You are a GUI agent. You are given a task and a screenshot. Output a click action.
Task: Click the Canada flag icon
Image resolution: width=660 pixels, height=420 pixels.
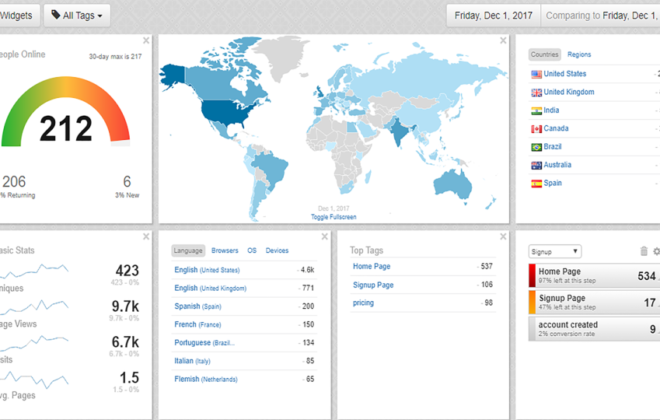tap(536, 129)
